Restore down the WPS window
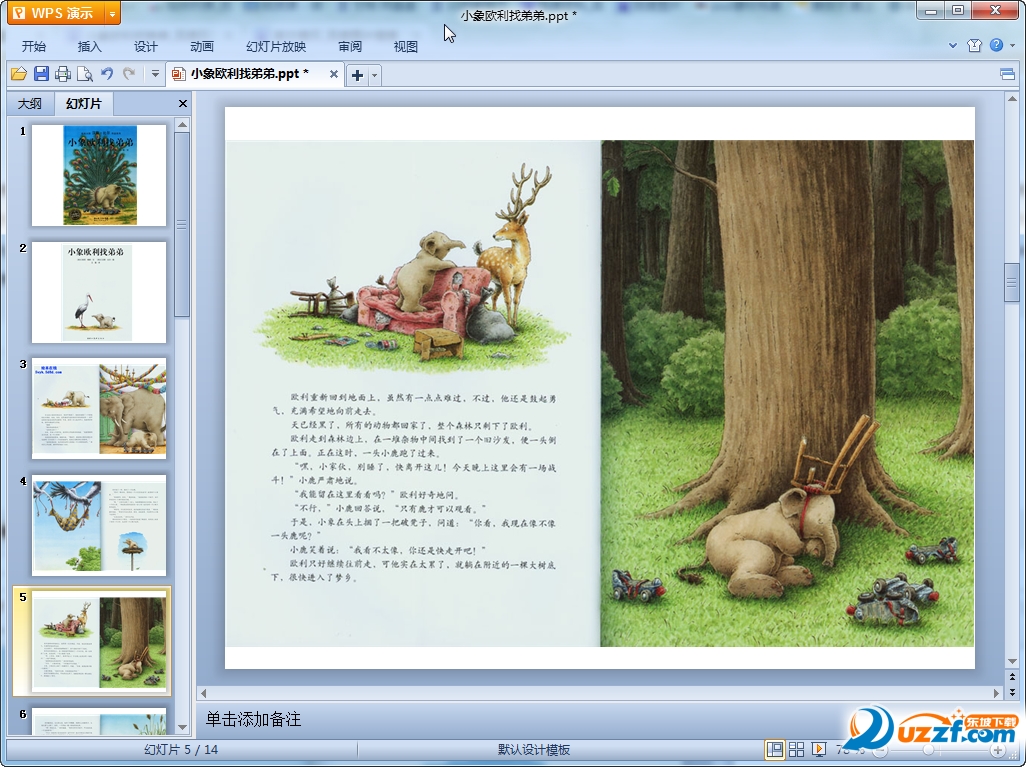The width and height of the screenshot is (1026, 767). pyautogui.click(x=958, y=10)
